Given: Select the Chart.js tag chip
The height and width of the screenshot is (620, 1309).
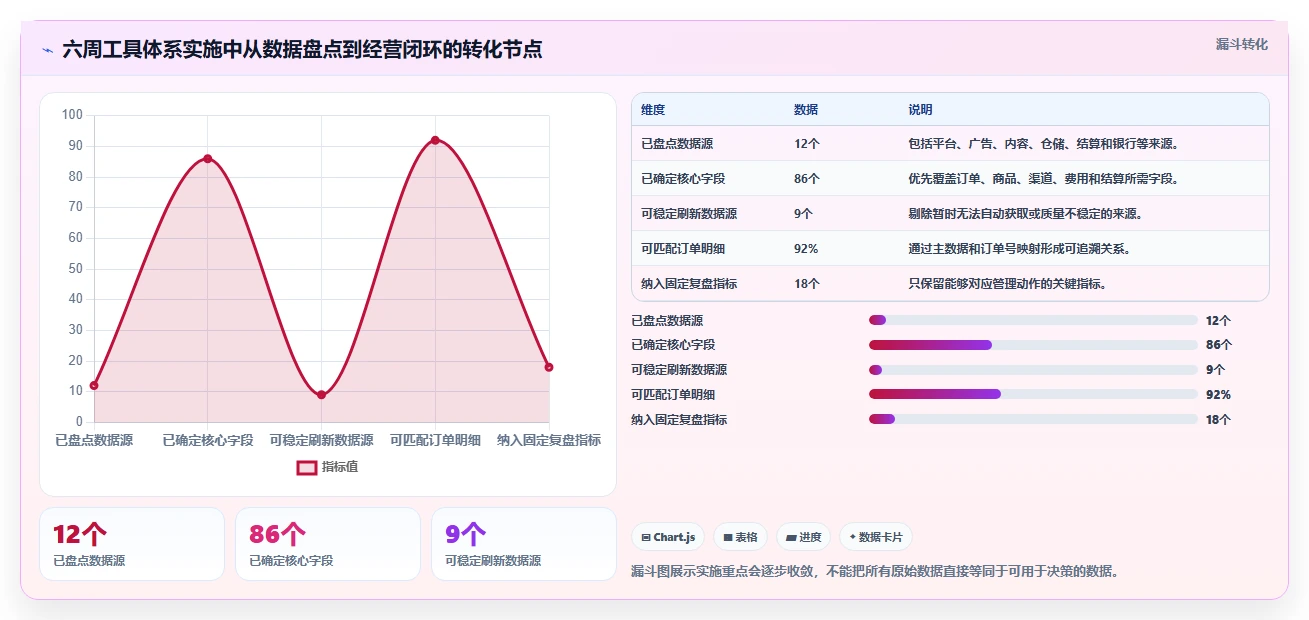Looking at the screenshot, I should pos(668,537).
